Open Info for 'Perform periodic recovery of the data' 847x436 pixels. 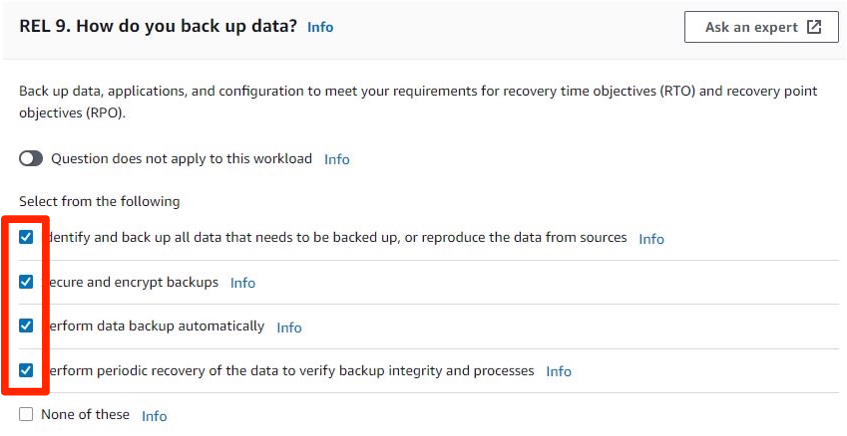(x=559, y=371)
